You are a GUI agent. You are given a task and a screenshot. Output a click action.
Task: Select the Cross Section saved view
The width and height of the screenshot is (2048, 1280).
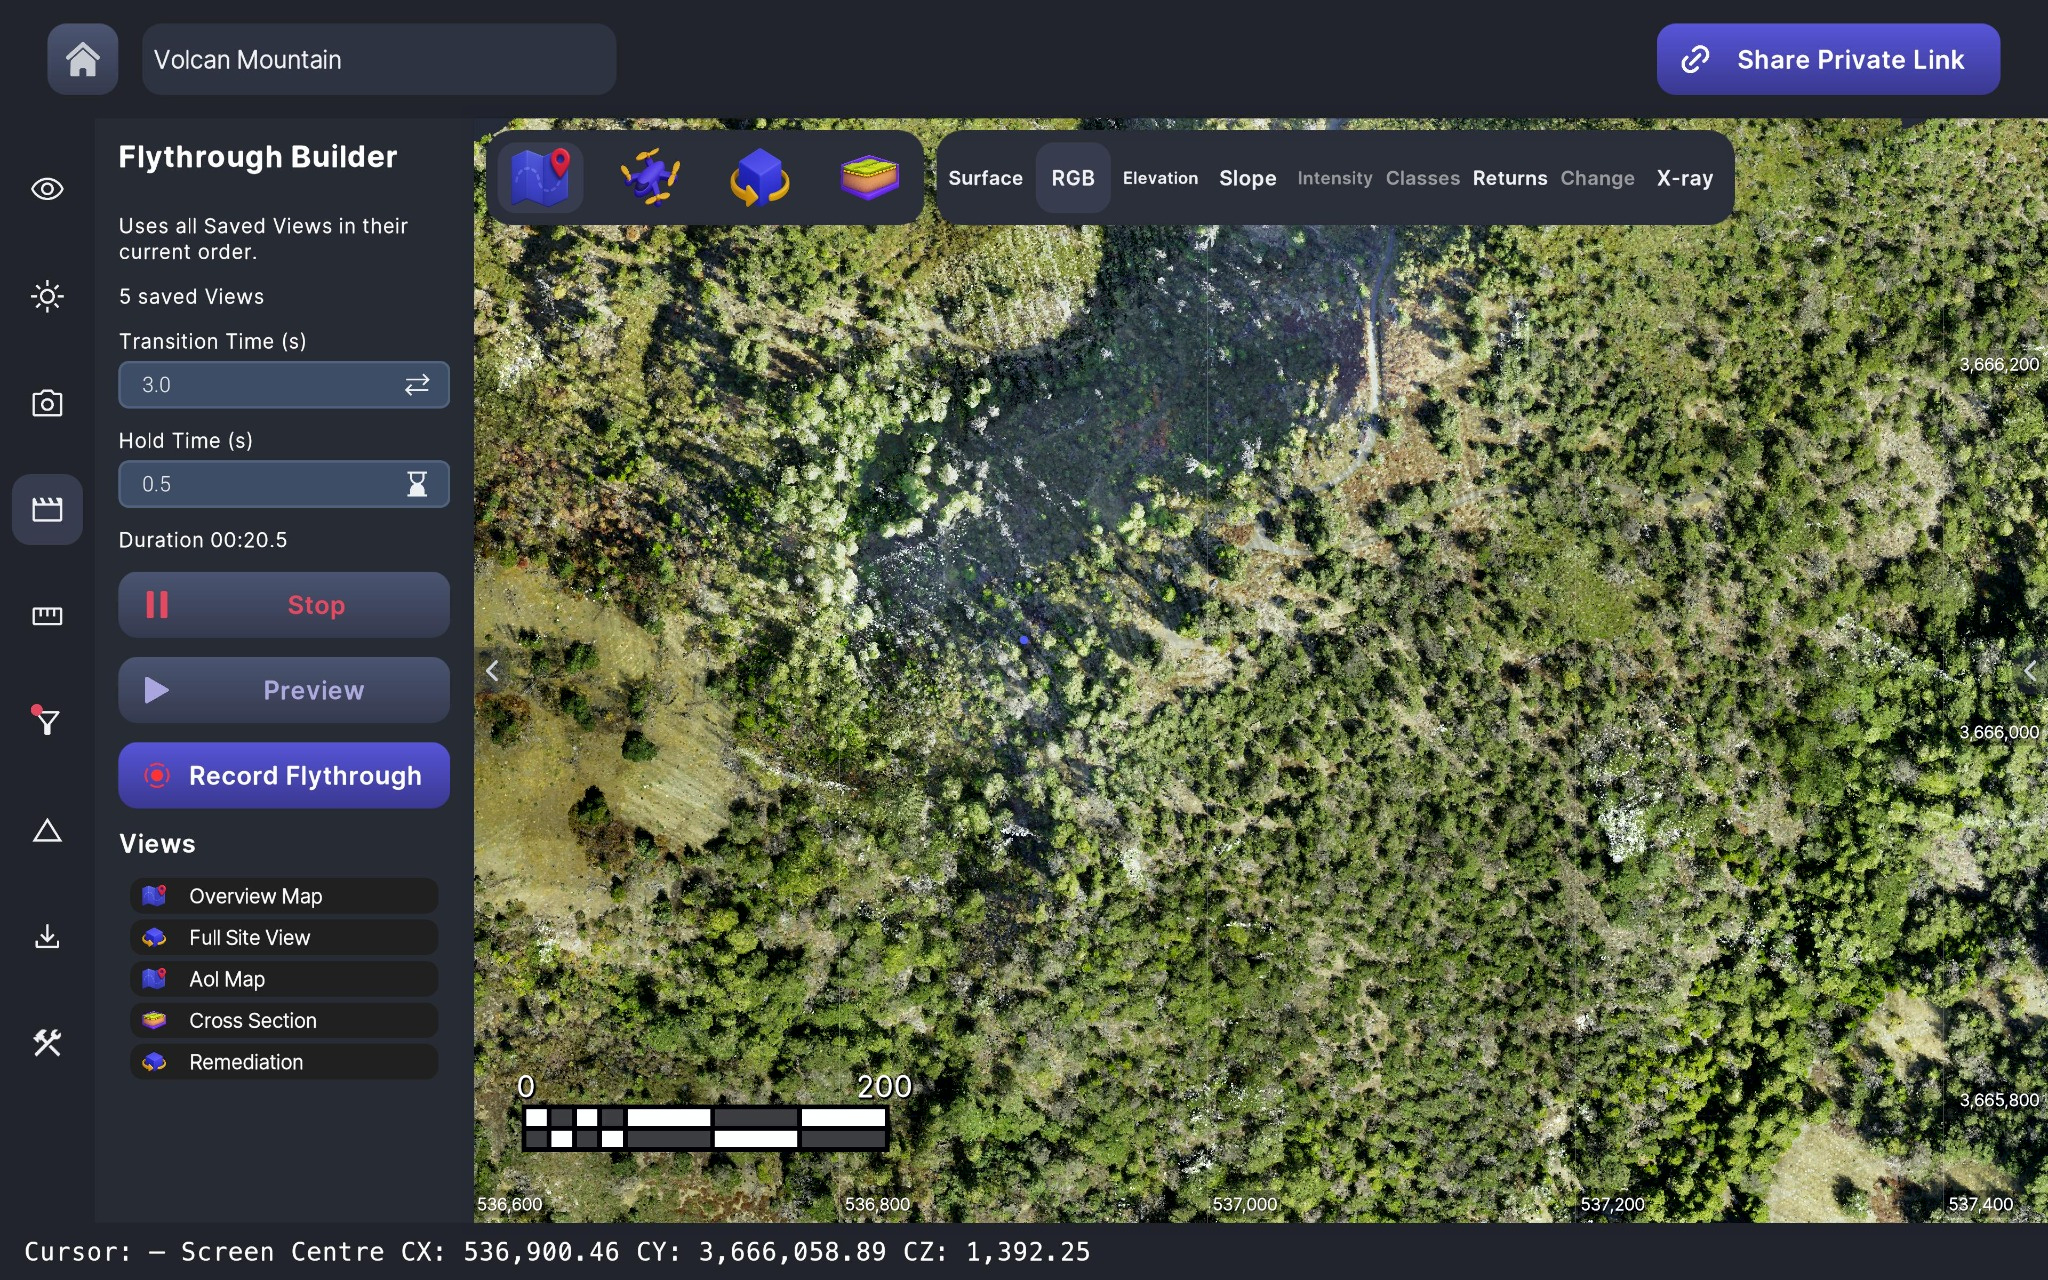[284, 1021]
